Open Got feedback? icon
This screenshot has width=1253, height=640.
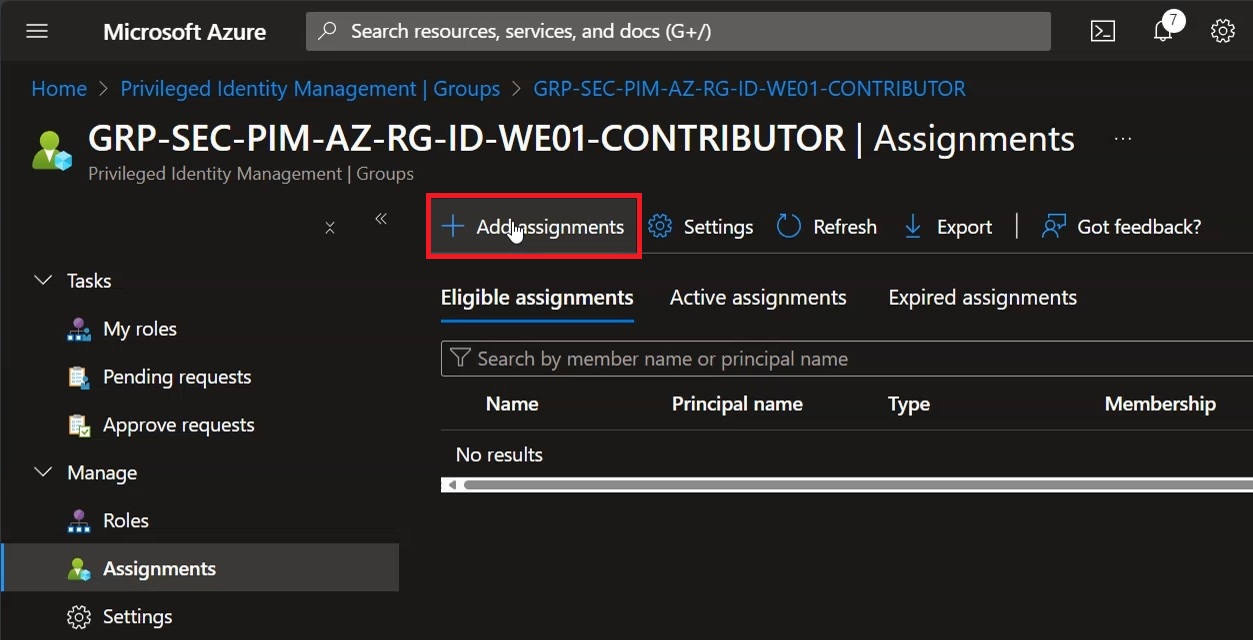[x=1054, y=227]
